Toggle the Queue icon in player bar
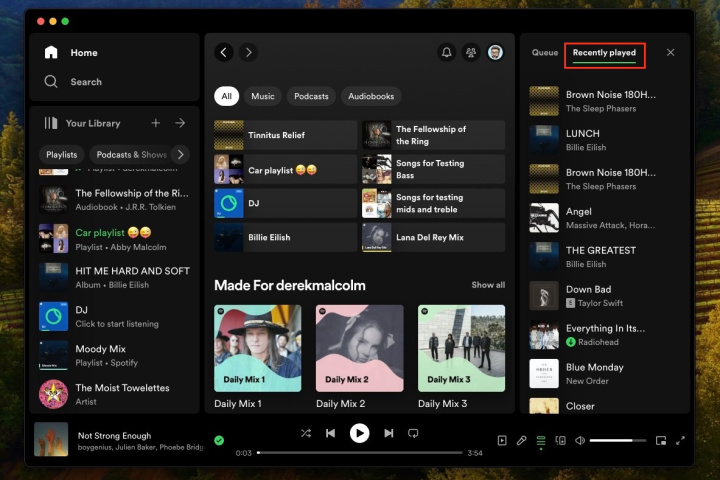This screenshot has width=720, height=480. pos(541,441)
